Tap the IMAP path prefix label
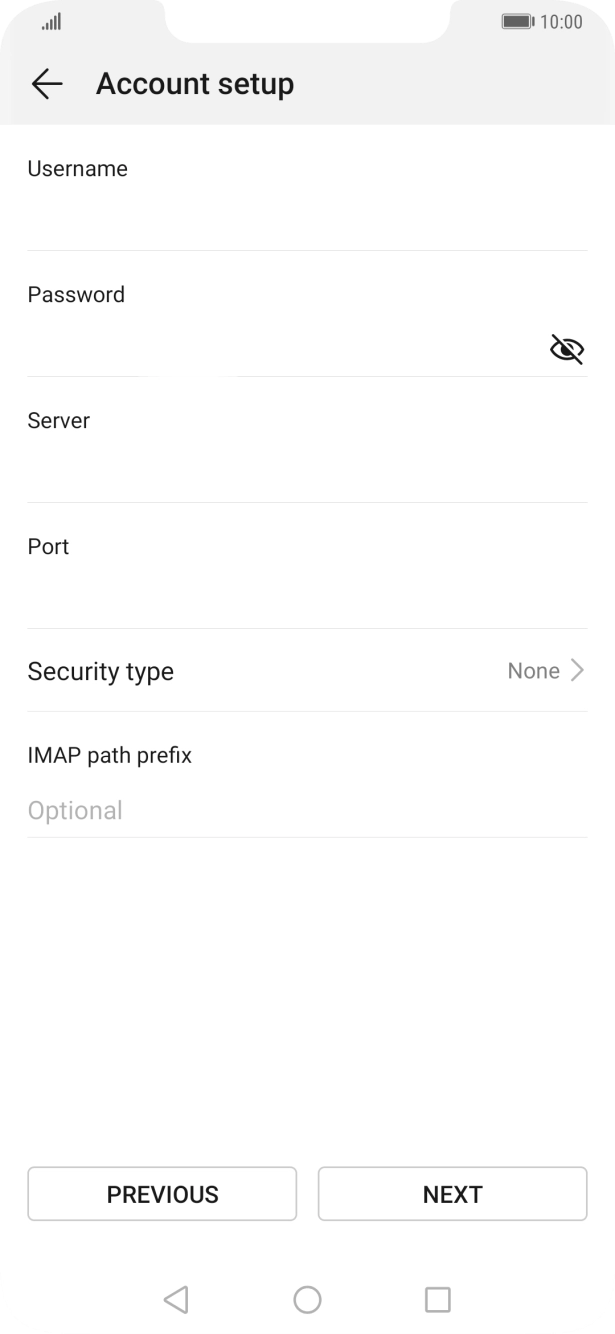Image resolution: width=615 pixels, height=1334 pixels. [110, 755]
